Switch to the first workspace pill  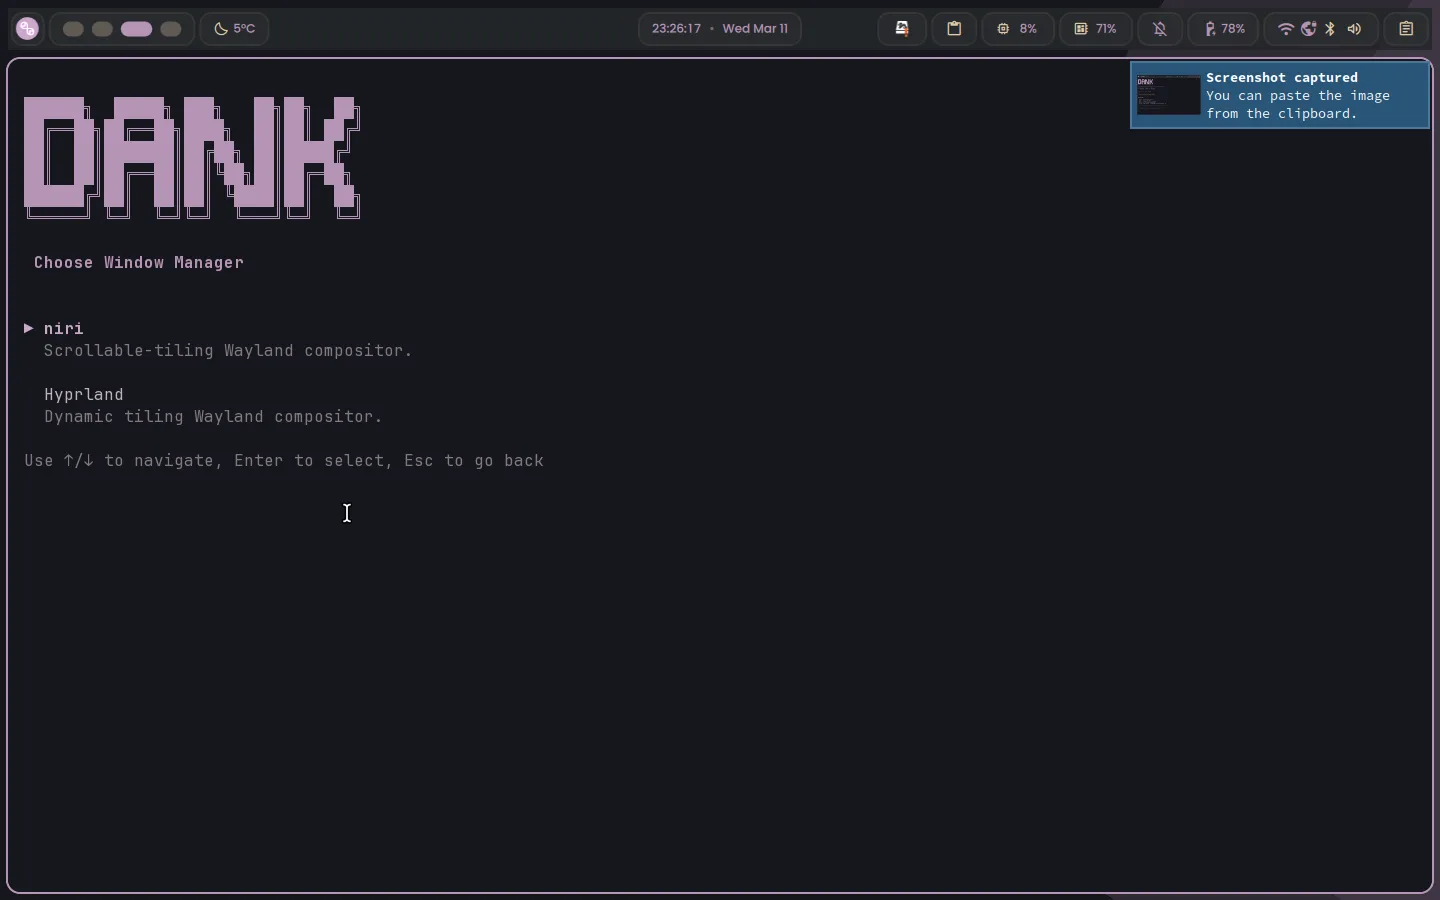(x=72, y=29)
